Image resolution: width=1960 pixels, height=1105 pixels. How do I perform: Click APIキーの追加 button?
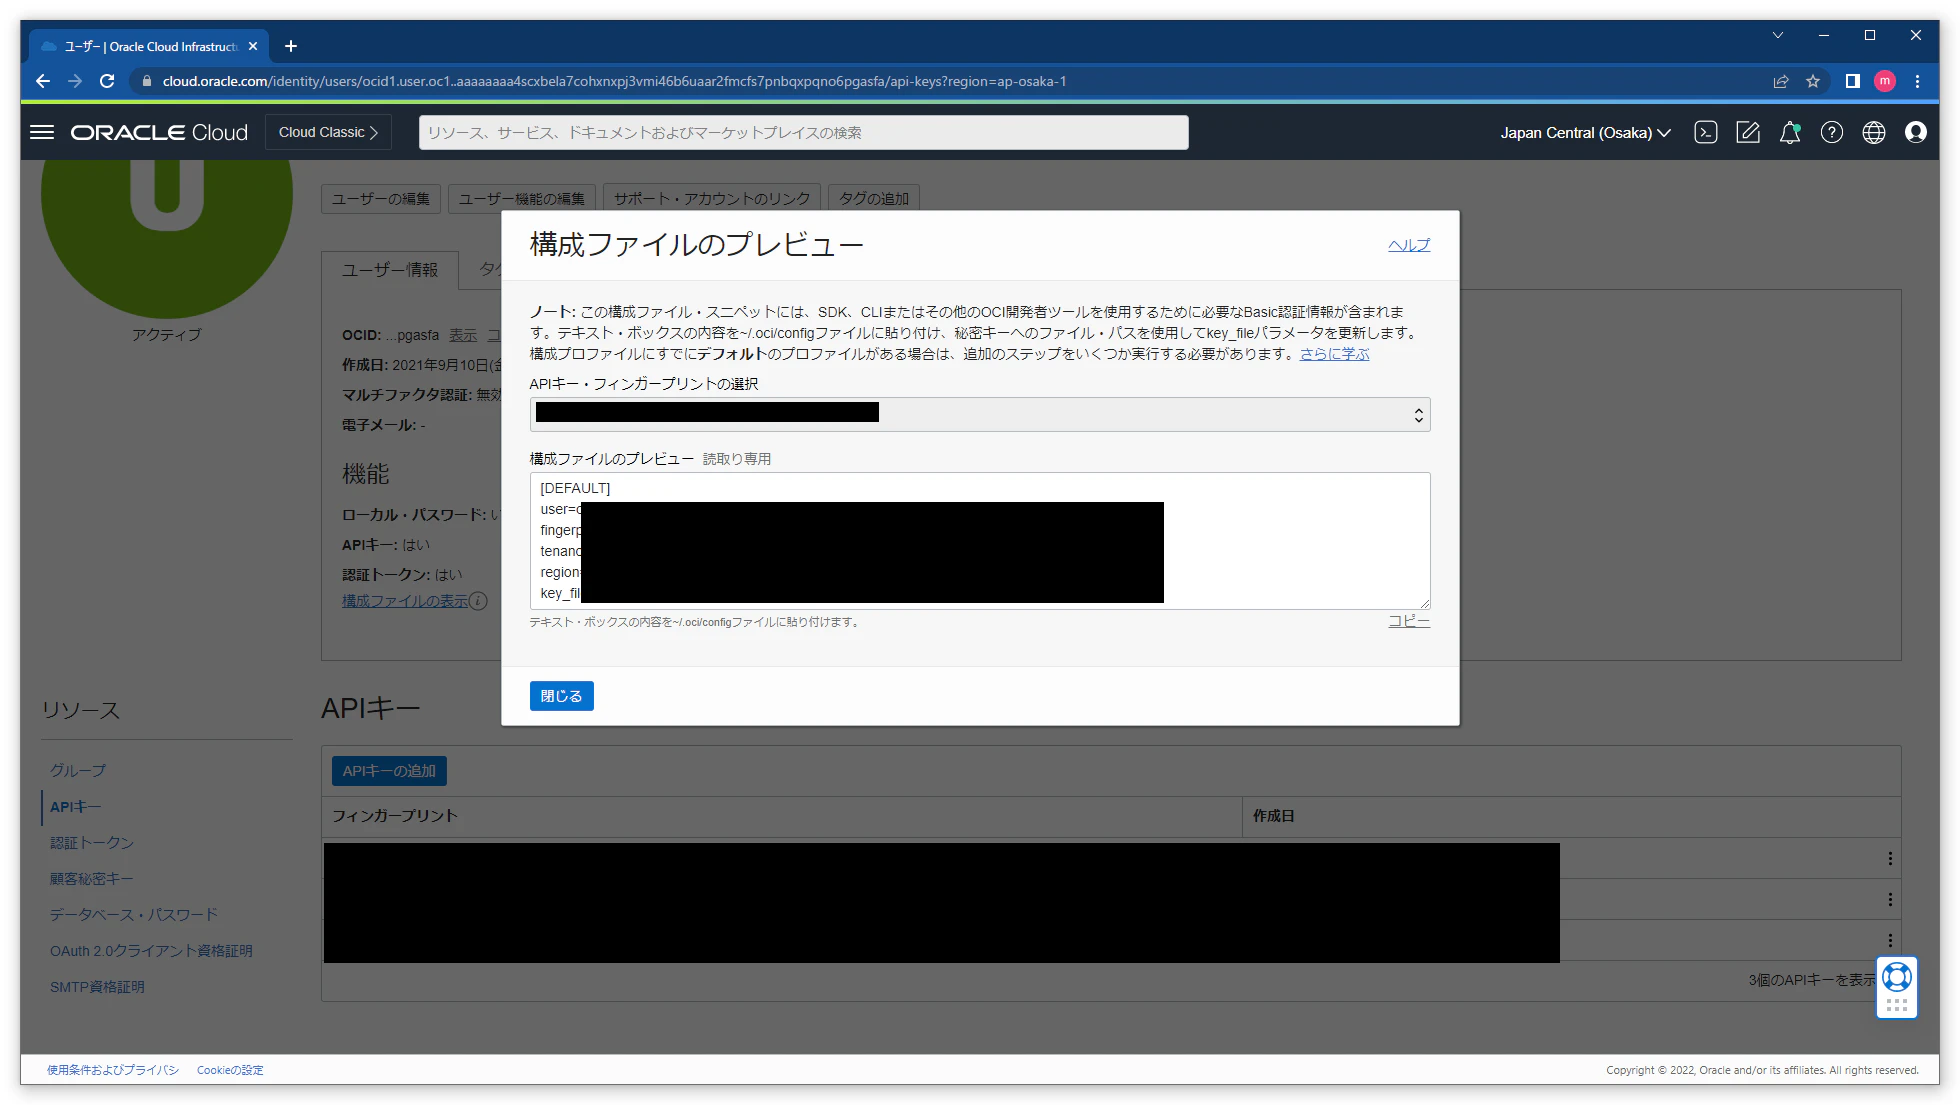(x=389, y=771)
